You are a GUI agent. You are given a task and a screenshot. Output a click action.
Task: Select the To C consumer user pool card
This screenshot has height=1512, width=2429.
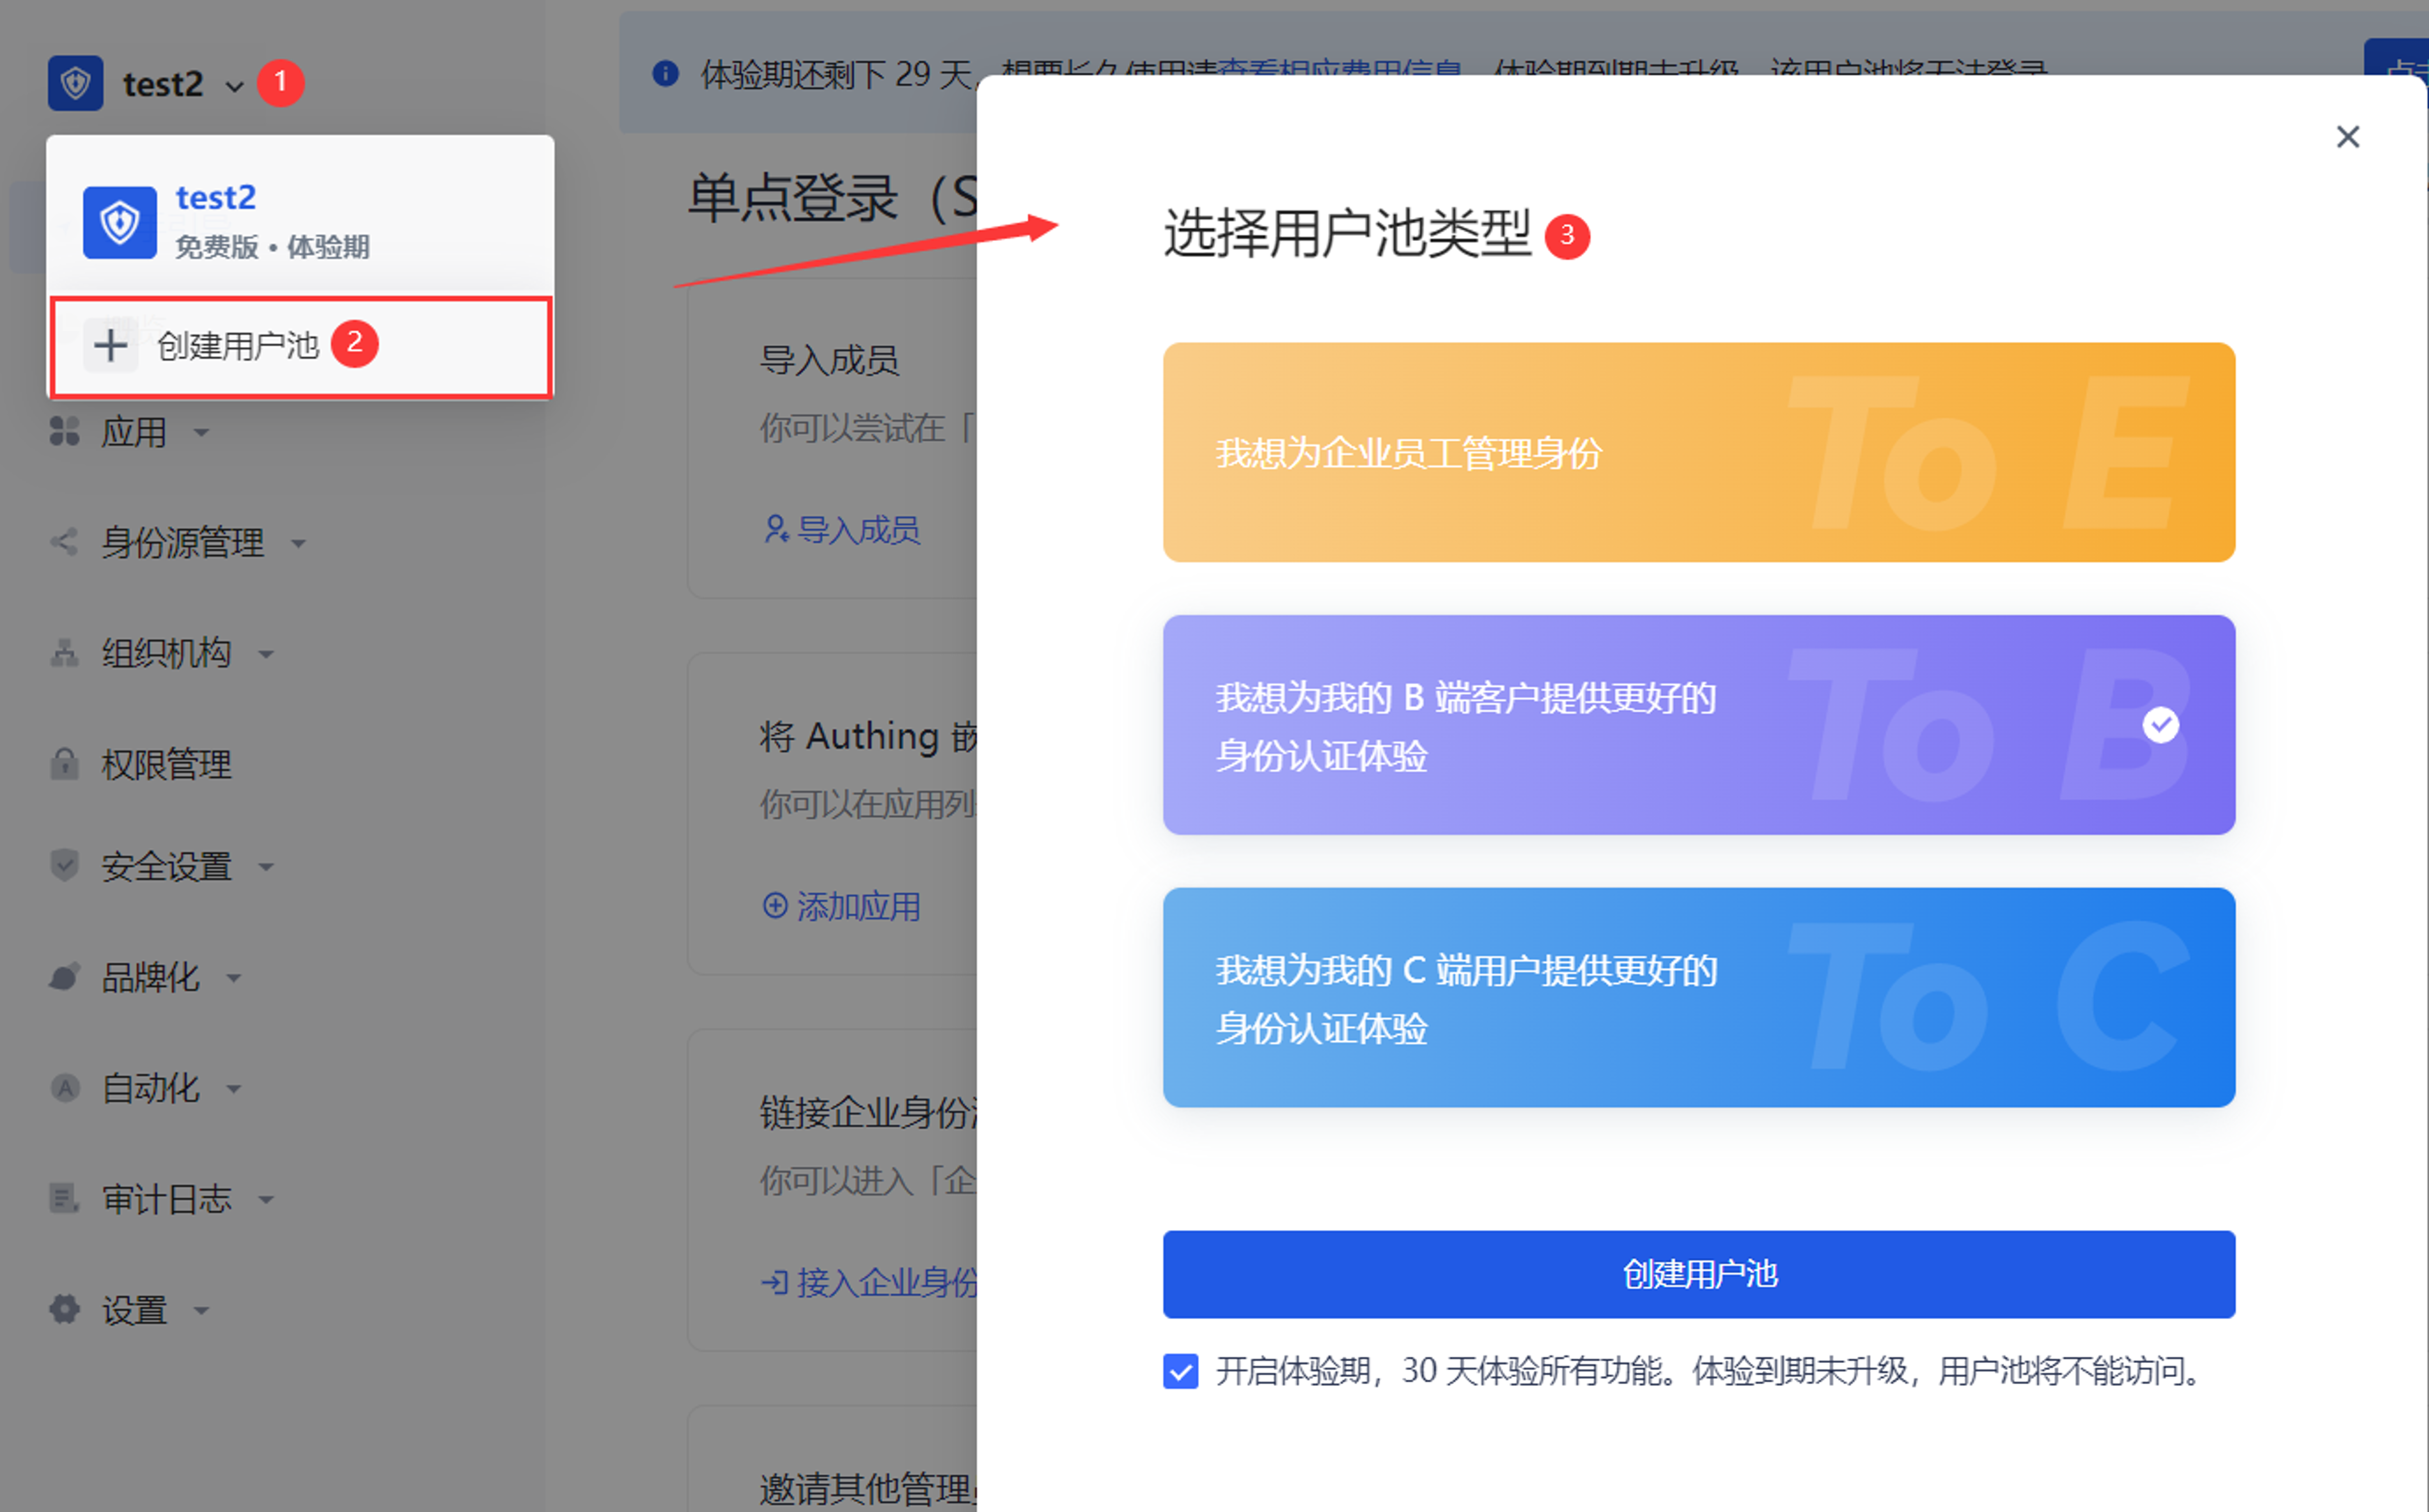point(1698,997)
